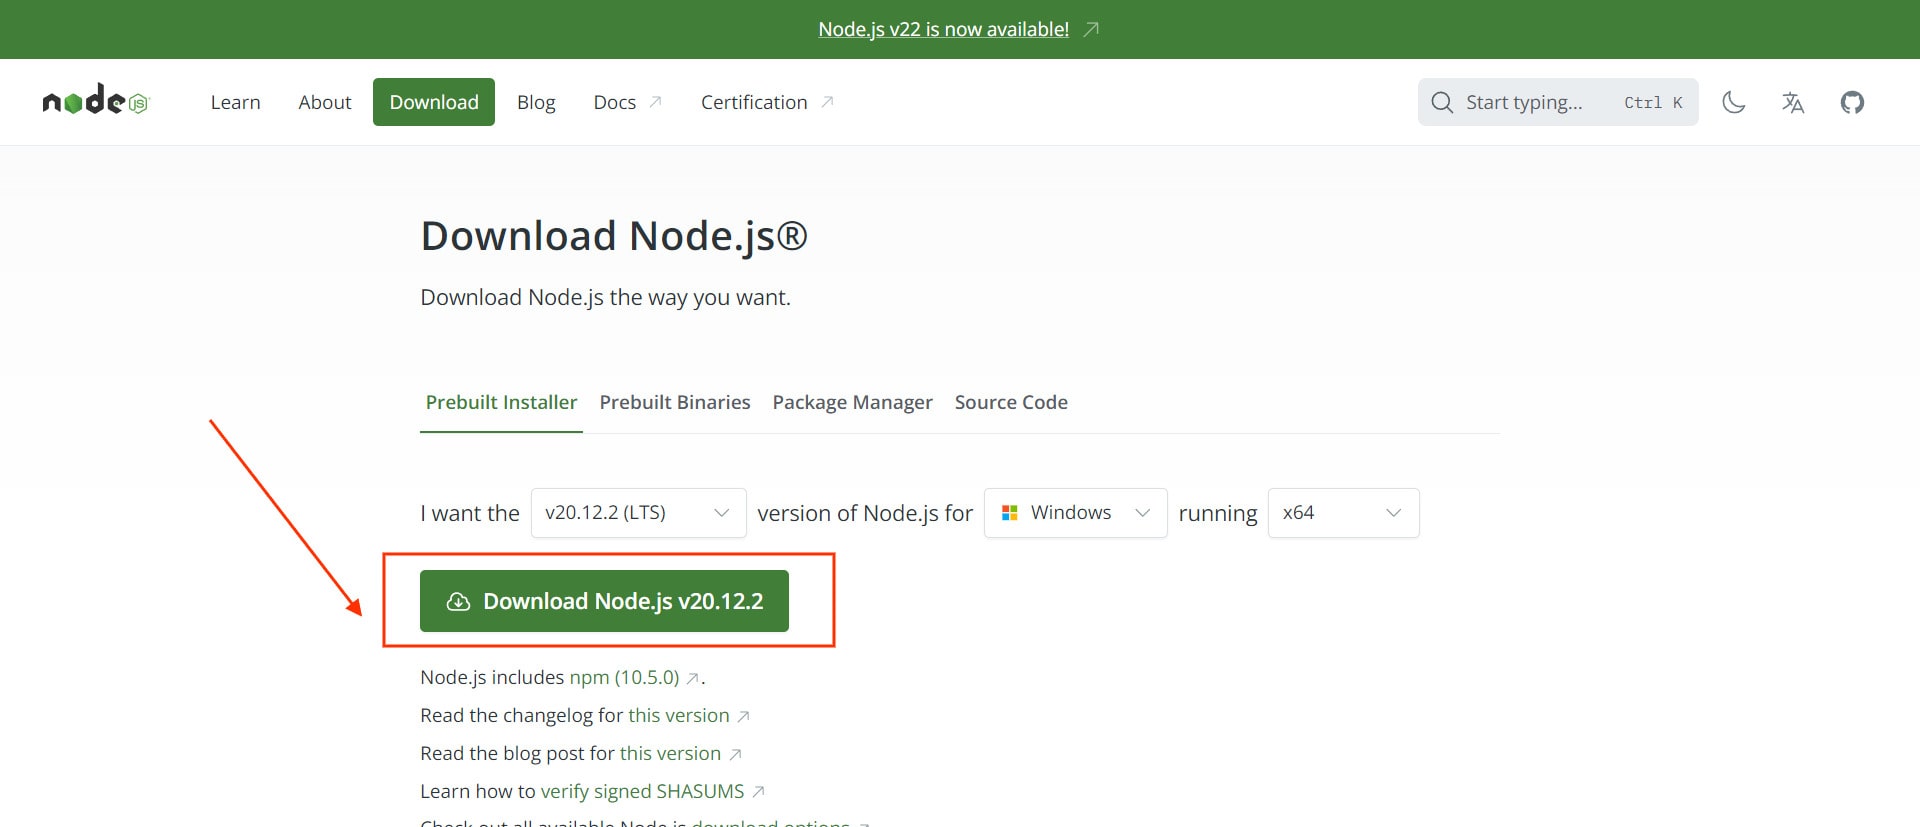Screen dimensions: 1920x827
Task: Click arrow icon next to v22 announcement
Action: 1091,30
